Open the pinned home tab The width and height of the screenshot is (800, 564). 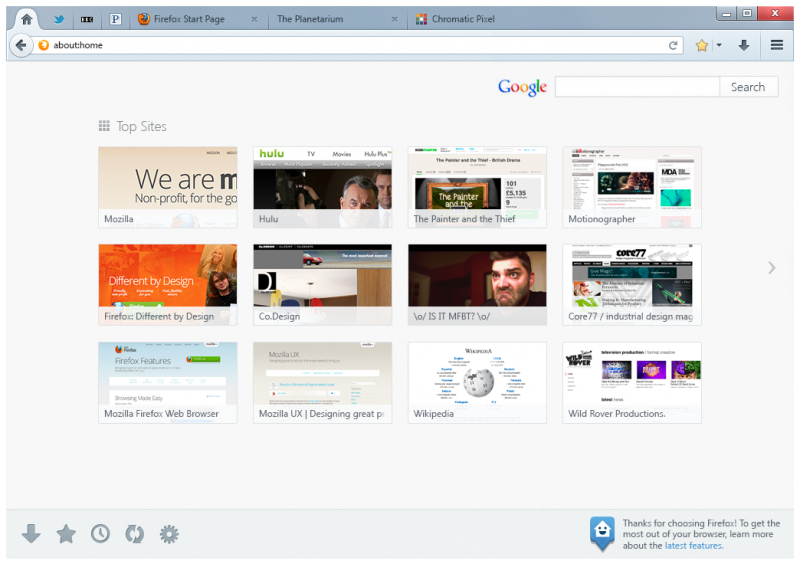pos(27,19)
